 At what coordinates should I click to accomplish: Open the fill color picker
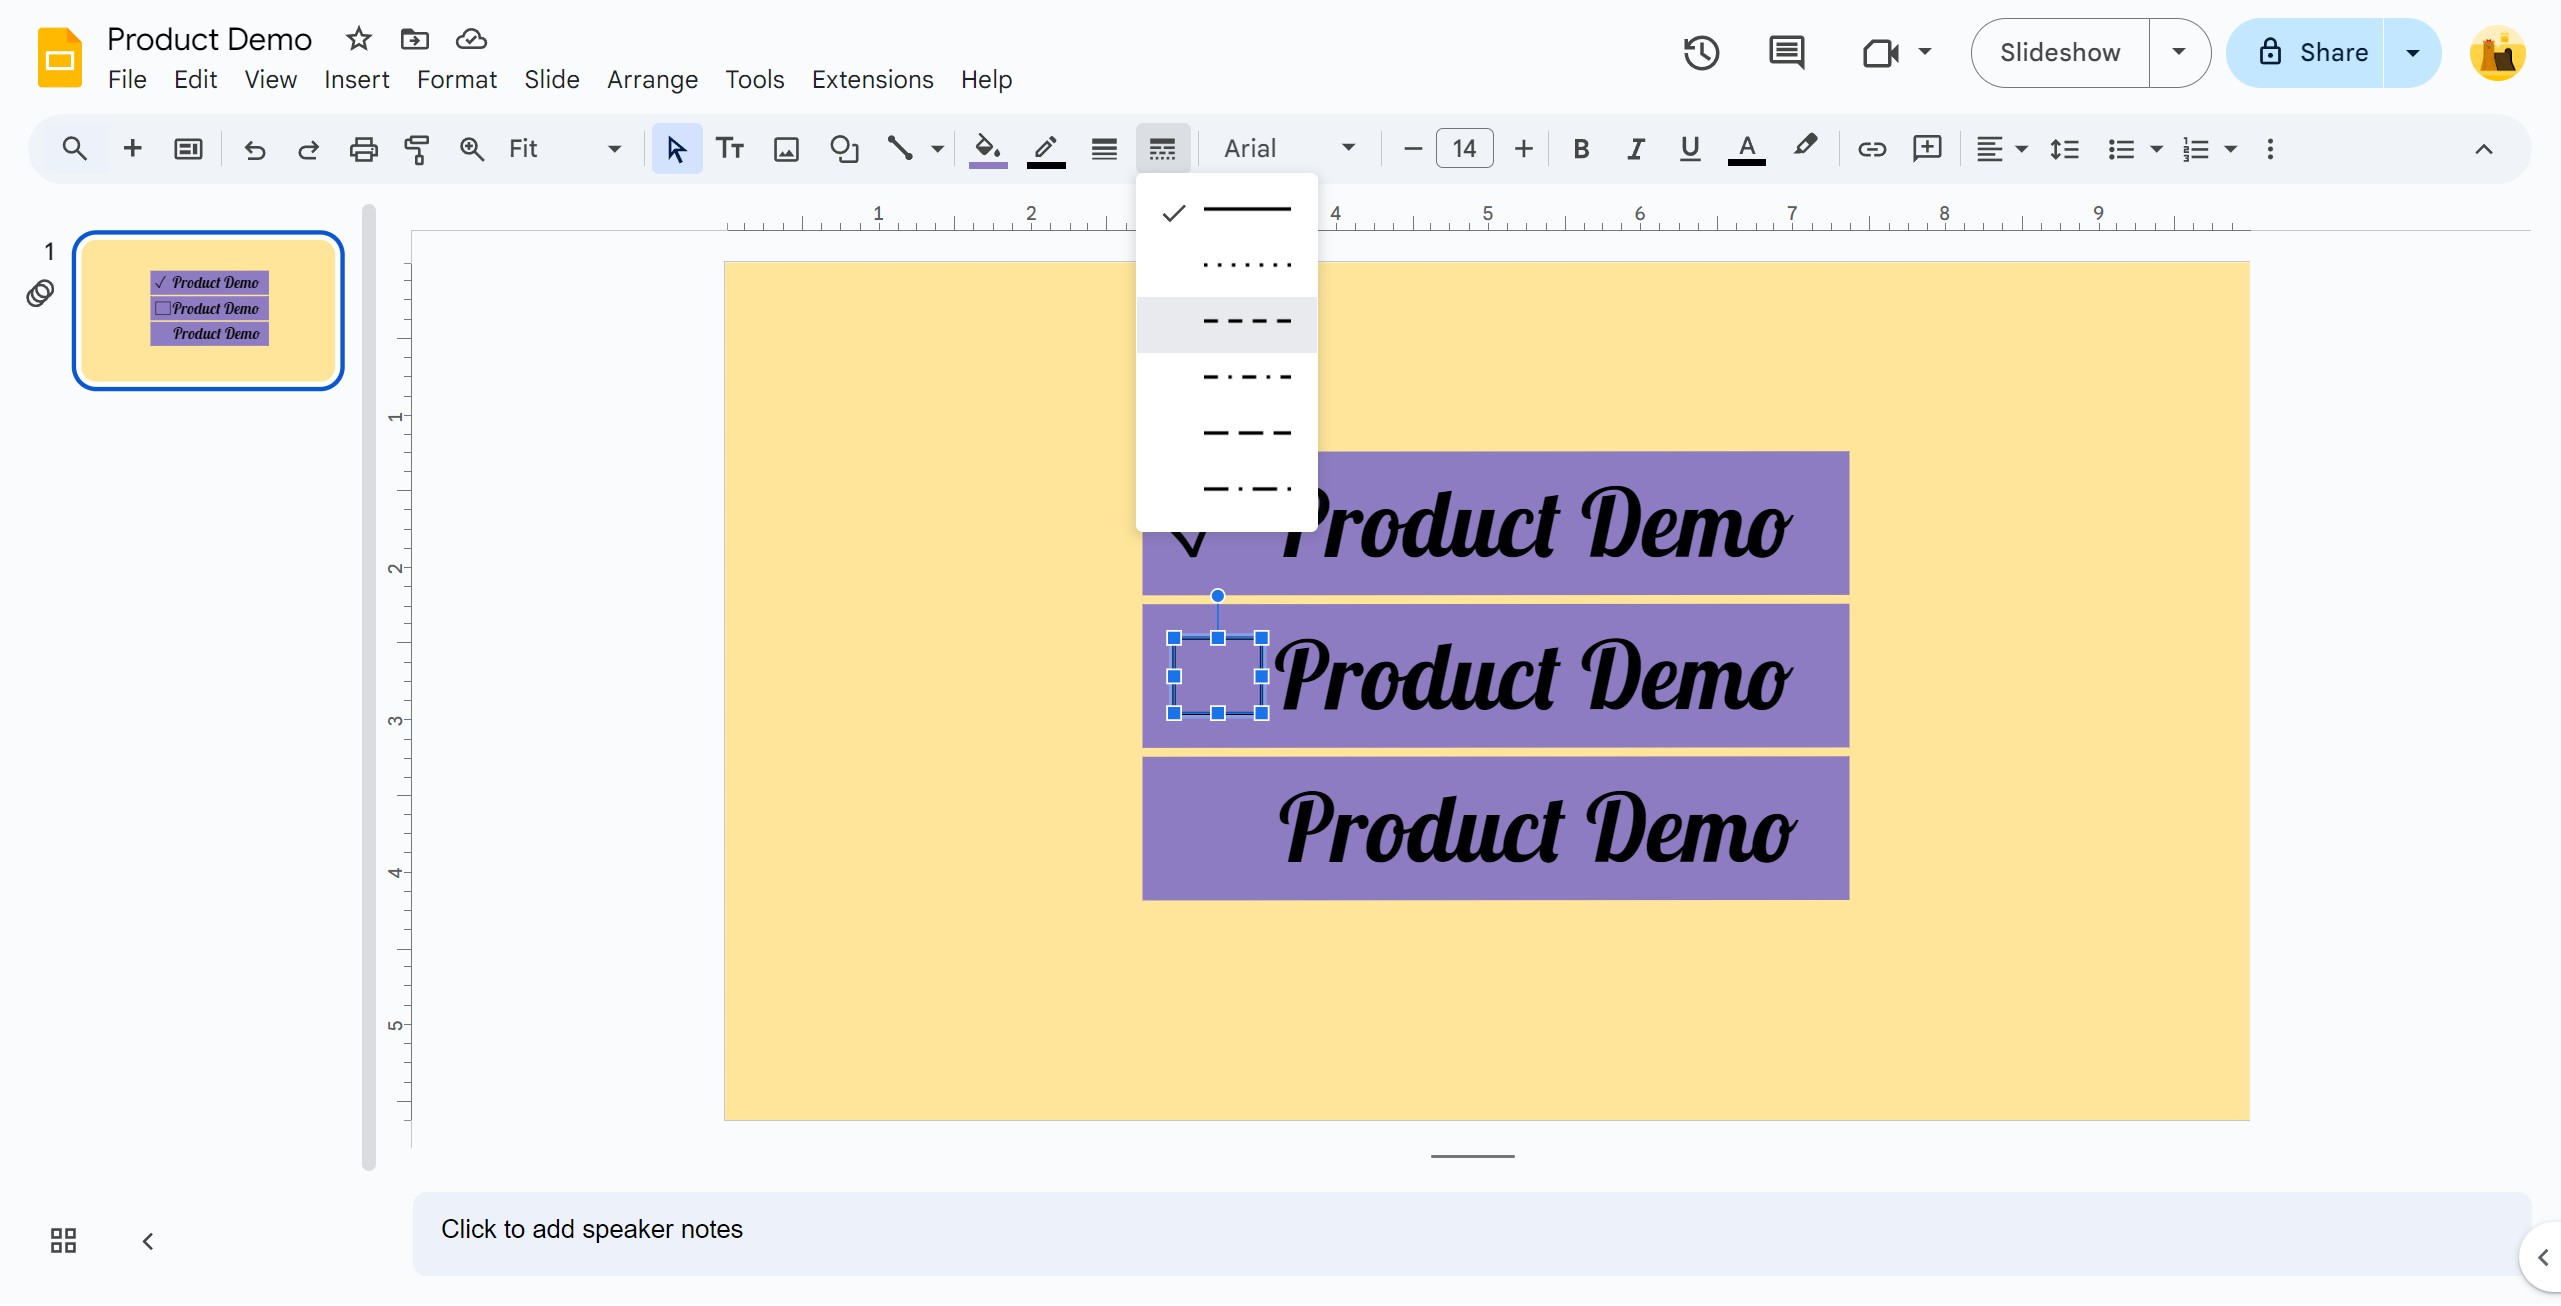[988, 149]
